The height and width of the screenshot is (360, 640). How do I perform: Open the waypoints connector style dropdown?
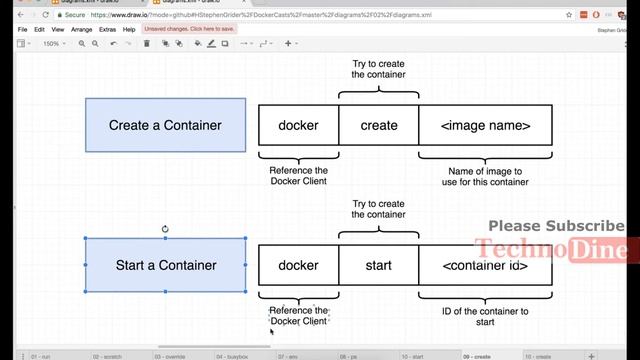click(x=266, y=43)
